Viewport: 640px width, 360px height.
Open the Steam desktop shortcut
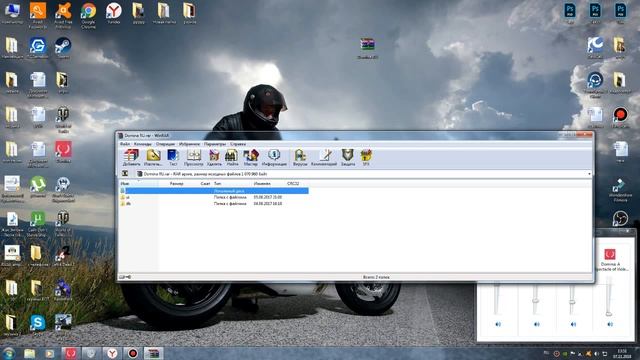(63, 48)
